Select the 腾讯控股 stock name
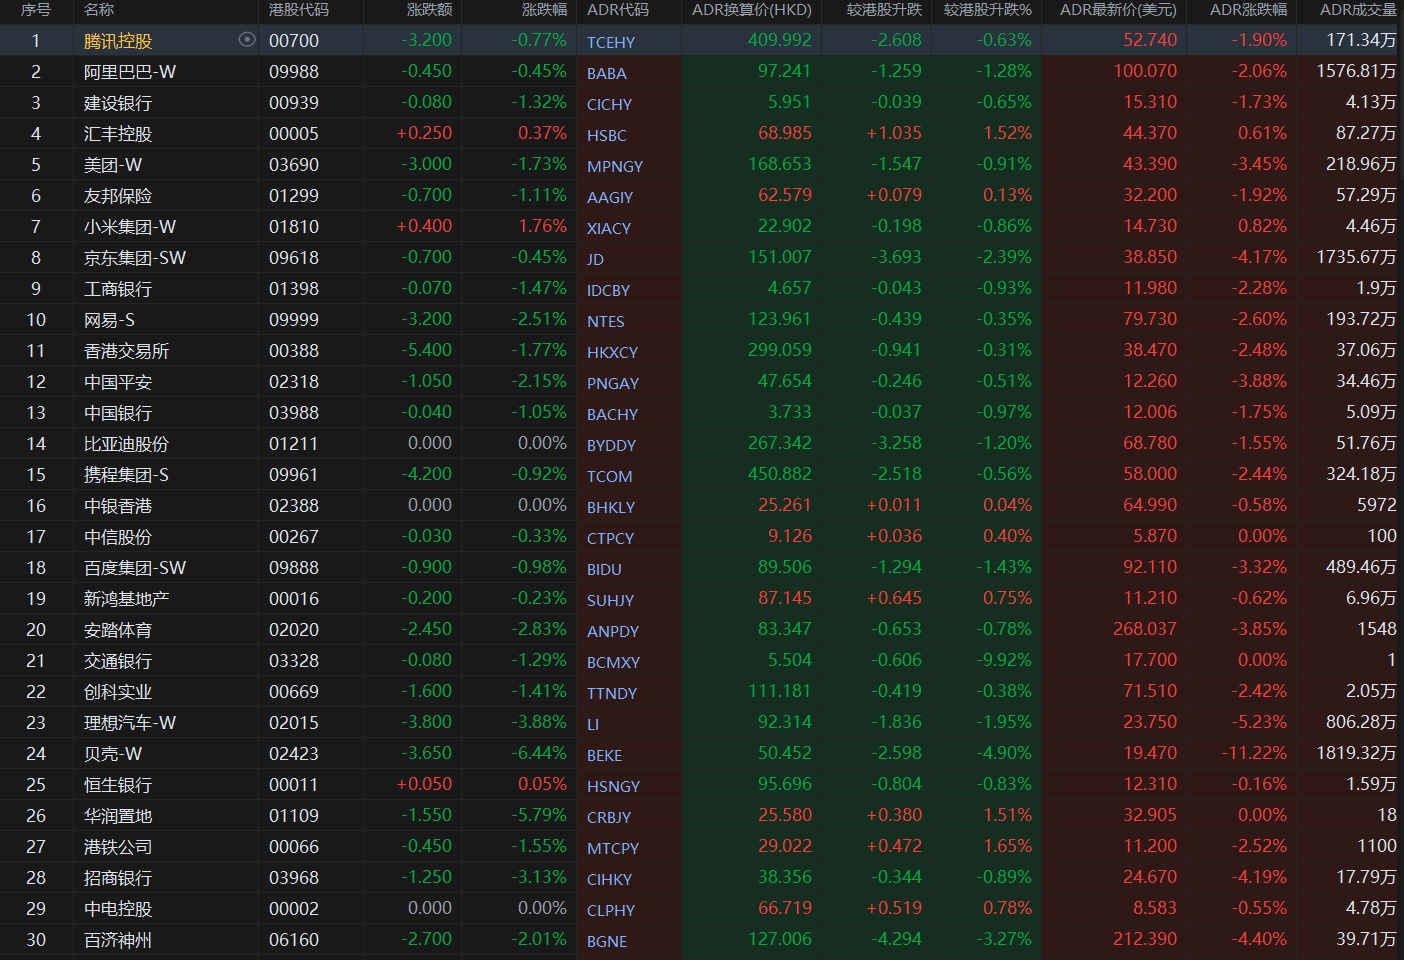1404x960 pixels. point(118,41)
